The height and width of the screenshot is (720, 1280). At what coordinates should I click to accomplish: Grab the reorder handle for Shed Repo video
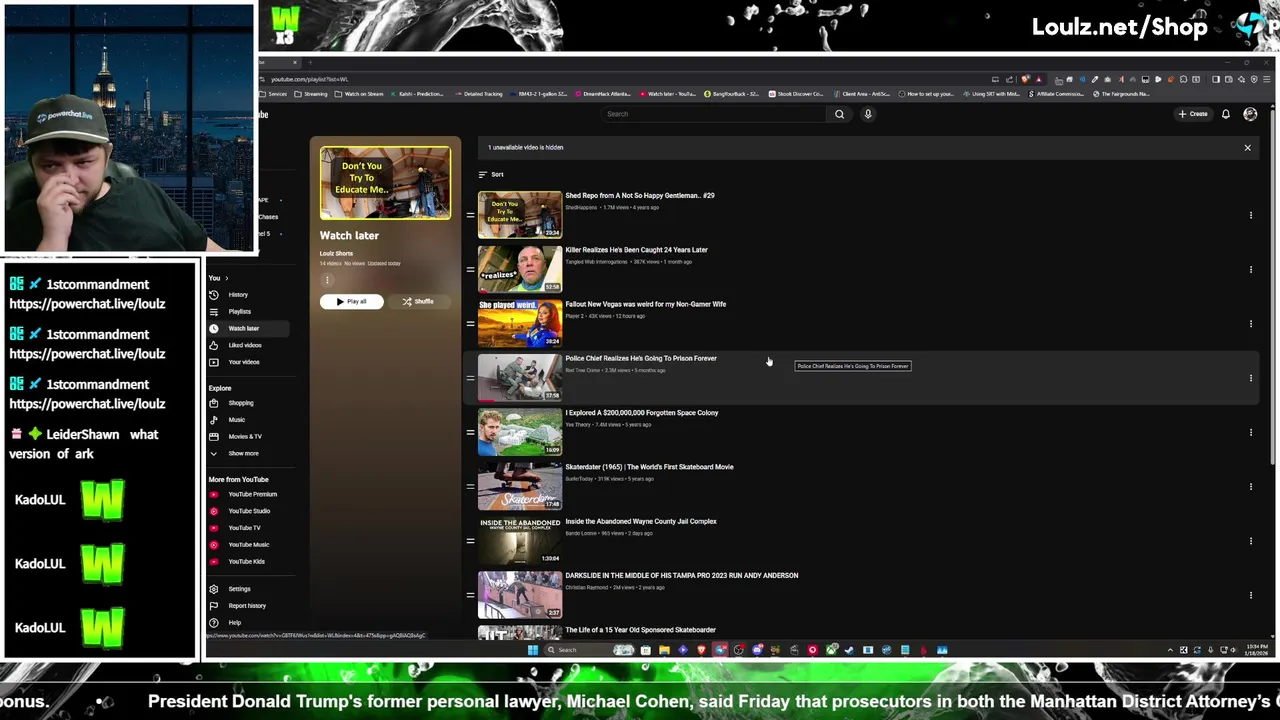470,215
